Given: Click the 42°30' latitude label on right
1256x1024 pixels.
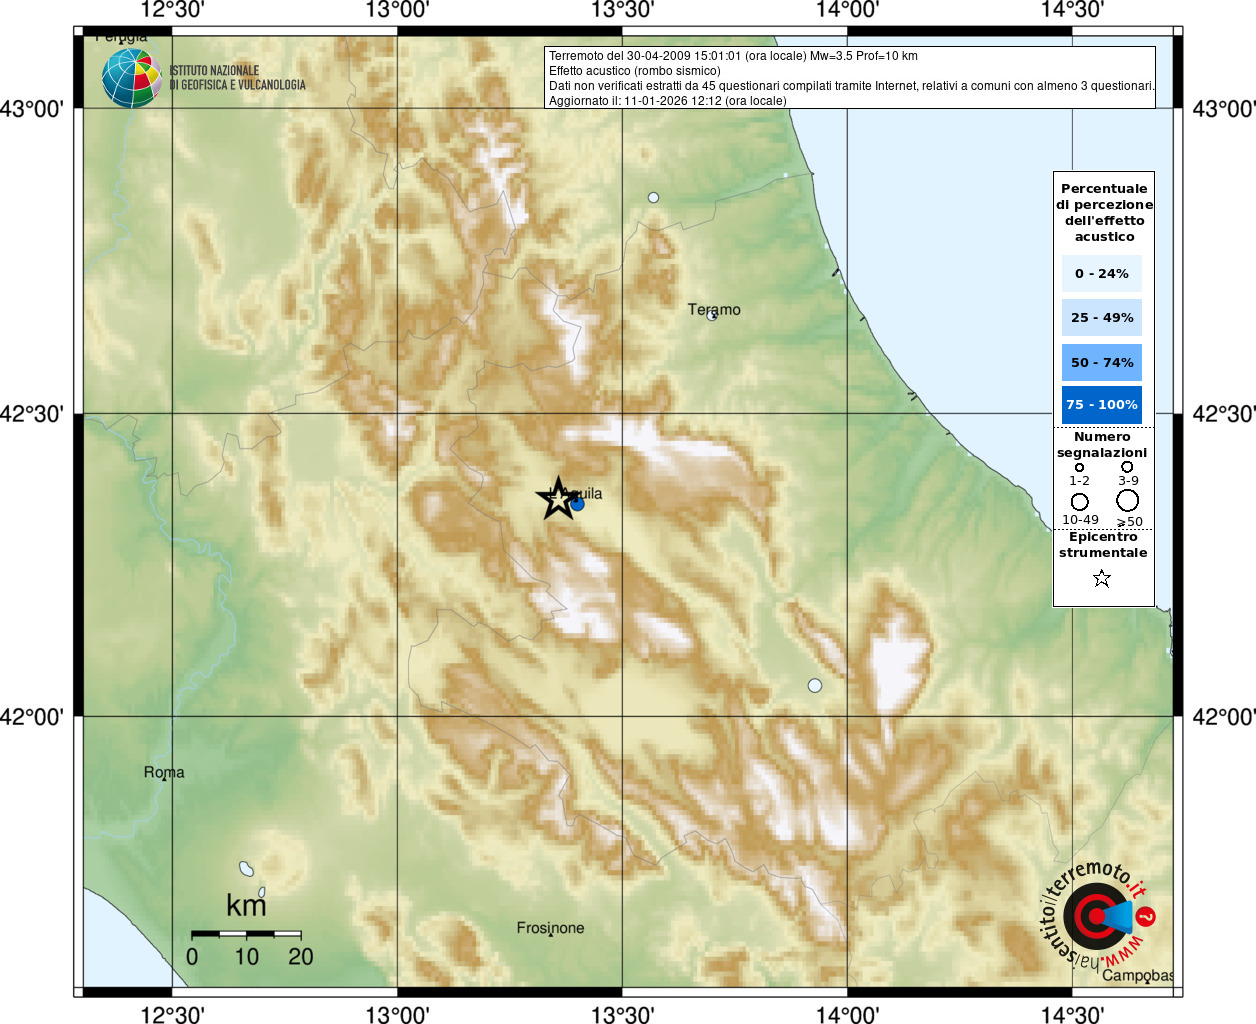Looking at the screenshot, I should [x=1223, y=414].
